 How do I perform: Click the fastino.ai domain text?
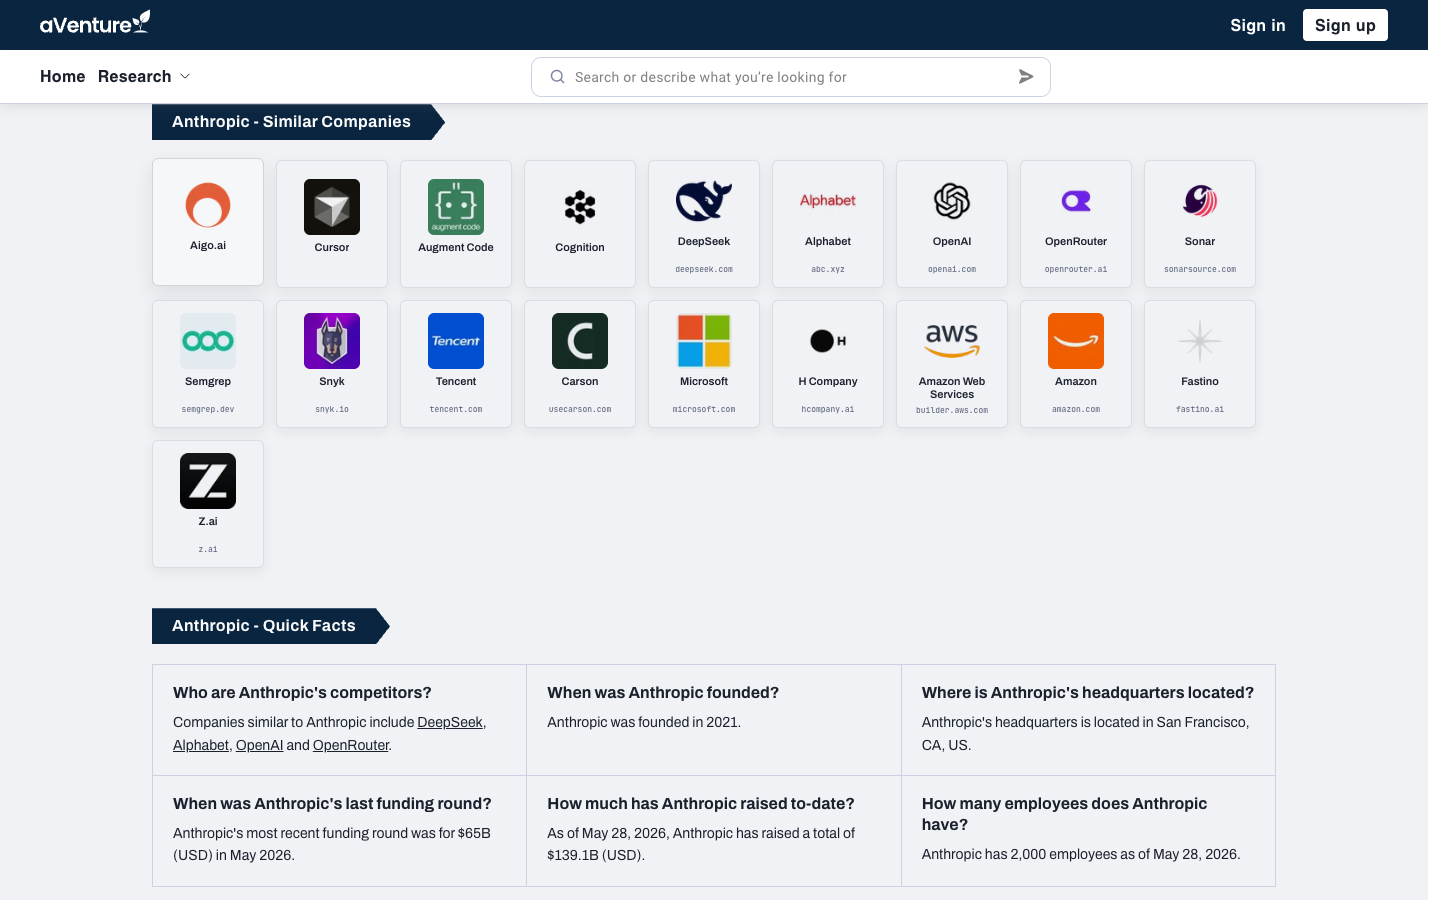pyautogui.click(x=1200, y=409)
